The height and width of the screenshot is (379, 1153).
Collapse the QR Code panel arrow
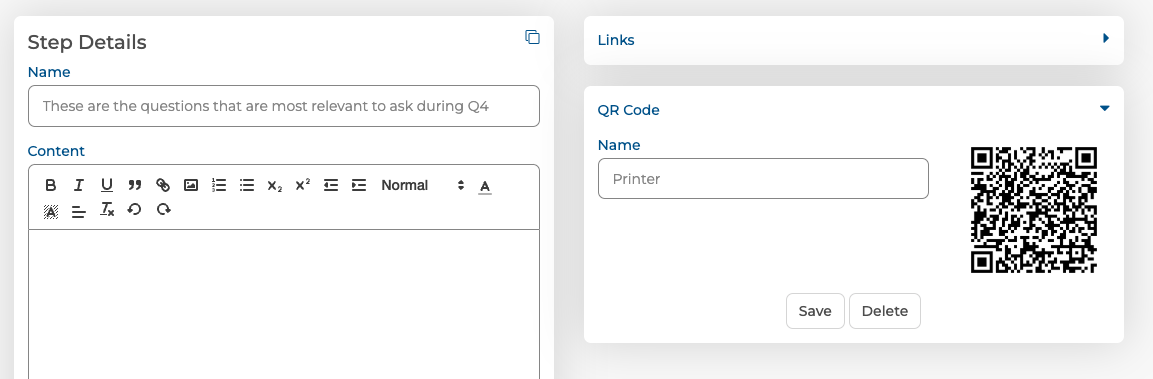click(x=1104, y=108)
